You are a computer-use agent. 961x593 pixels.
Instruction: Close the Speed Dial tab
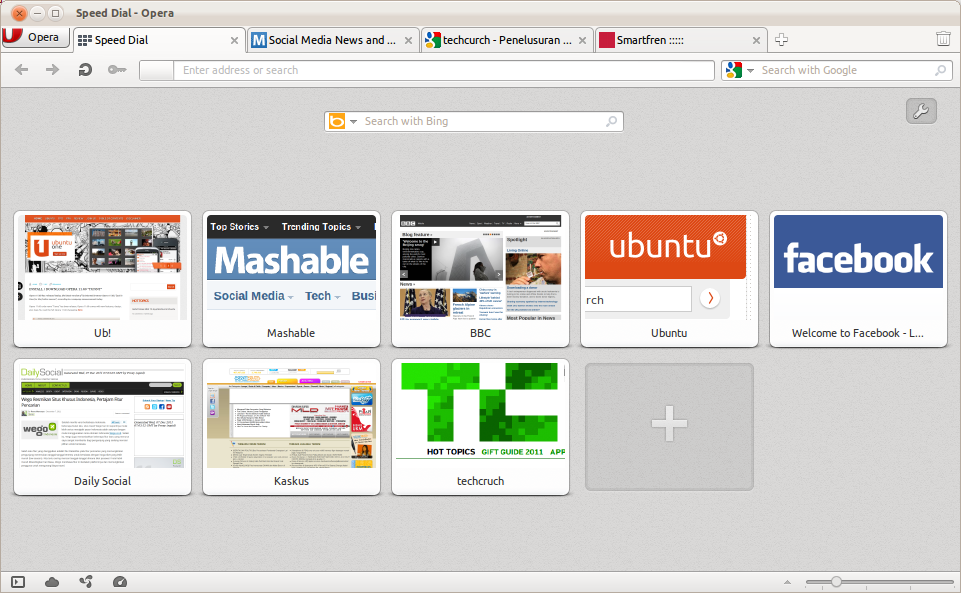[x=234, y=40]
